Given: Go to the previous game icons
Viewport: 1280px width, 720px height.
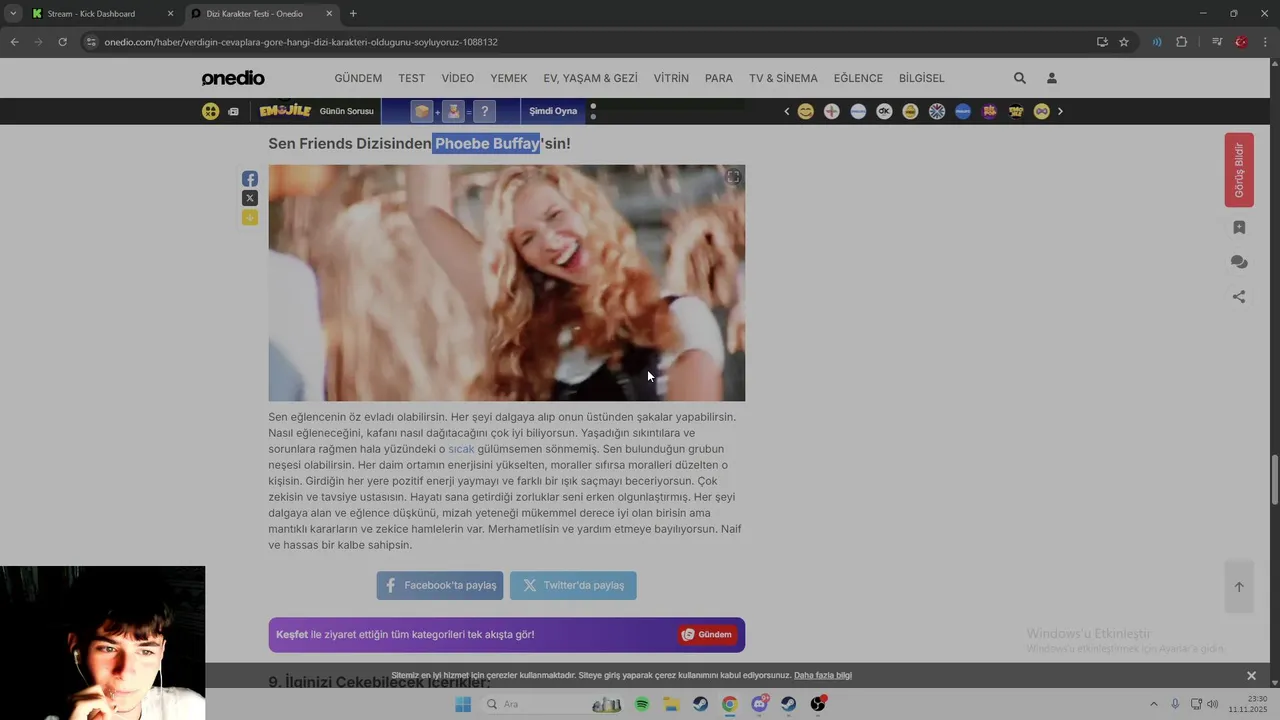Looking at the screenshot, I should click(787, 111).
